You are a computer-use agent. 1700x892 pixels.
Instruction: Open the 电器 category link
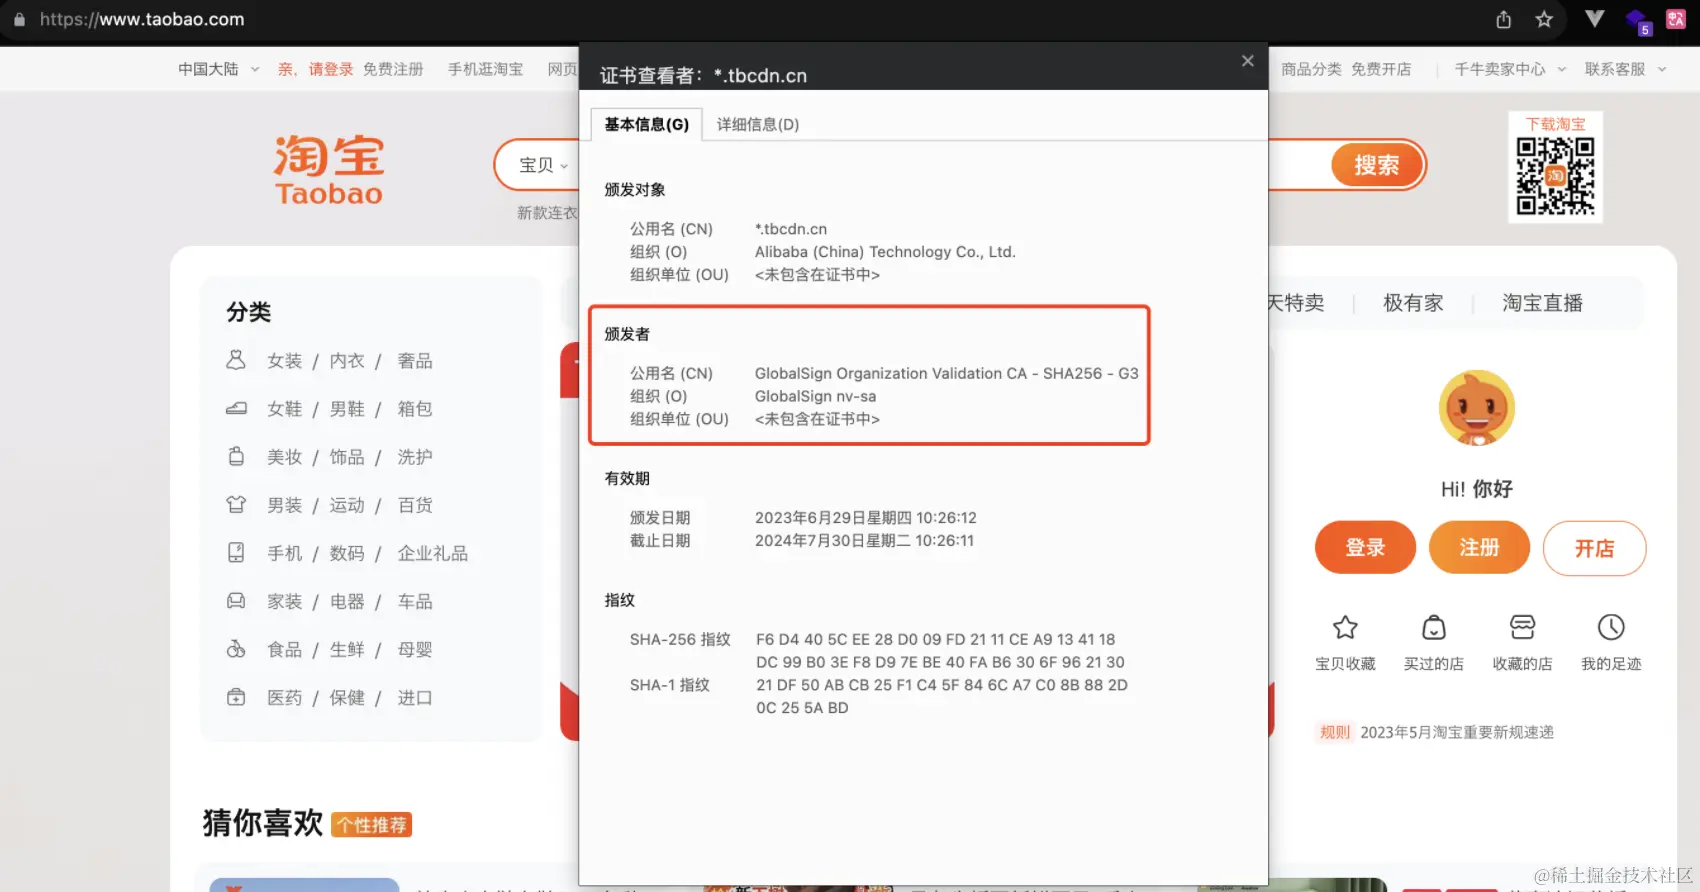point(347,601)
